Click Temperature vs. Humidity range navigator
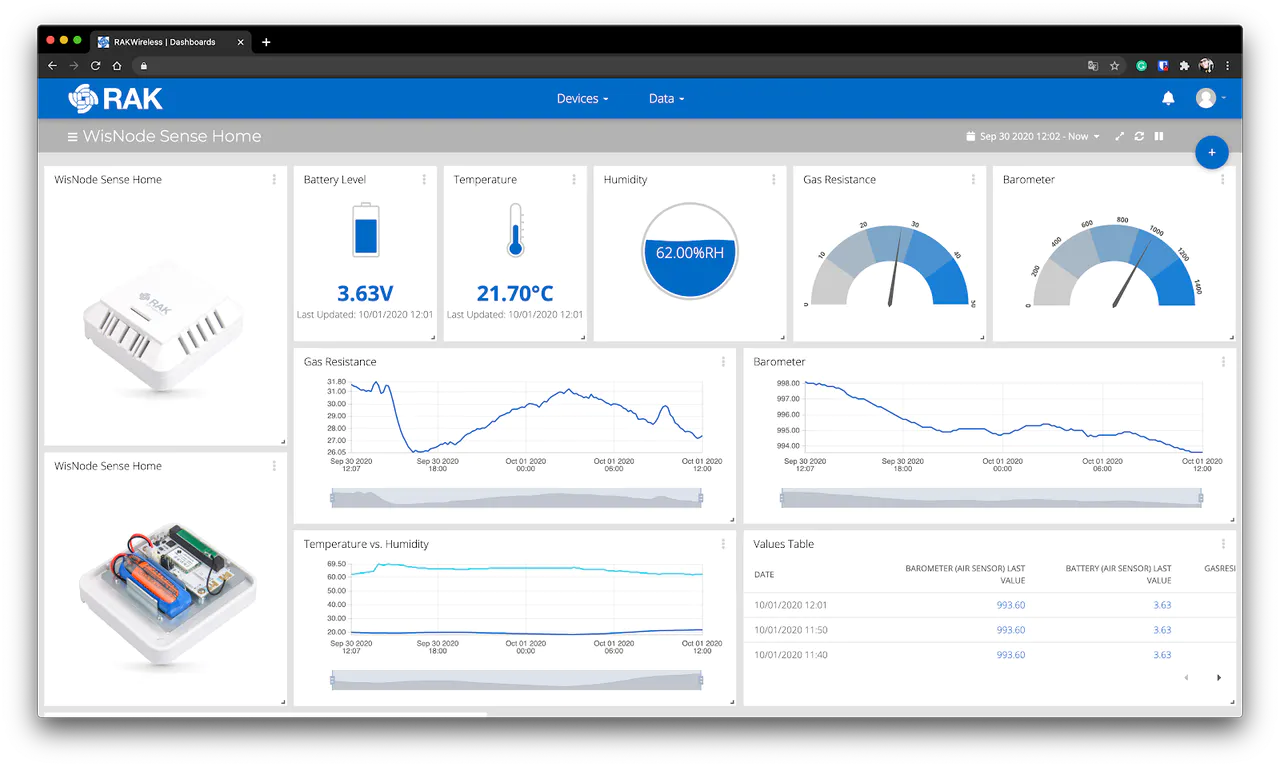This screenshot has height=767, width=1280. click(516, 680)
